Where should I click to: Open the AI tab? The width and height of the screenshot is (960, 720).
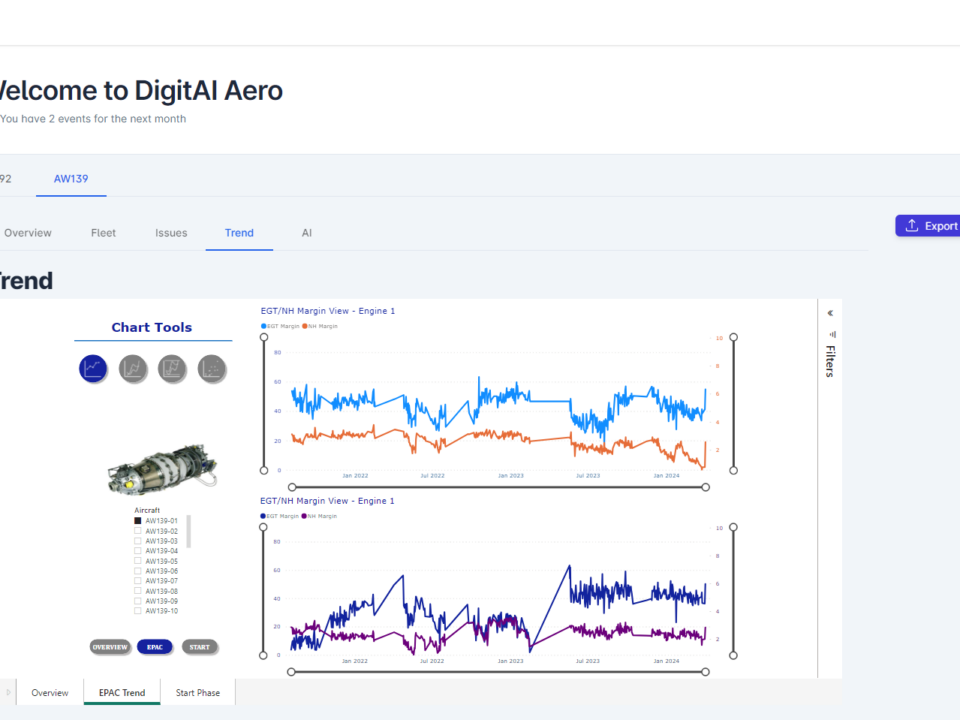click(x=307, y=233)
